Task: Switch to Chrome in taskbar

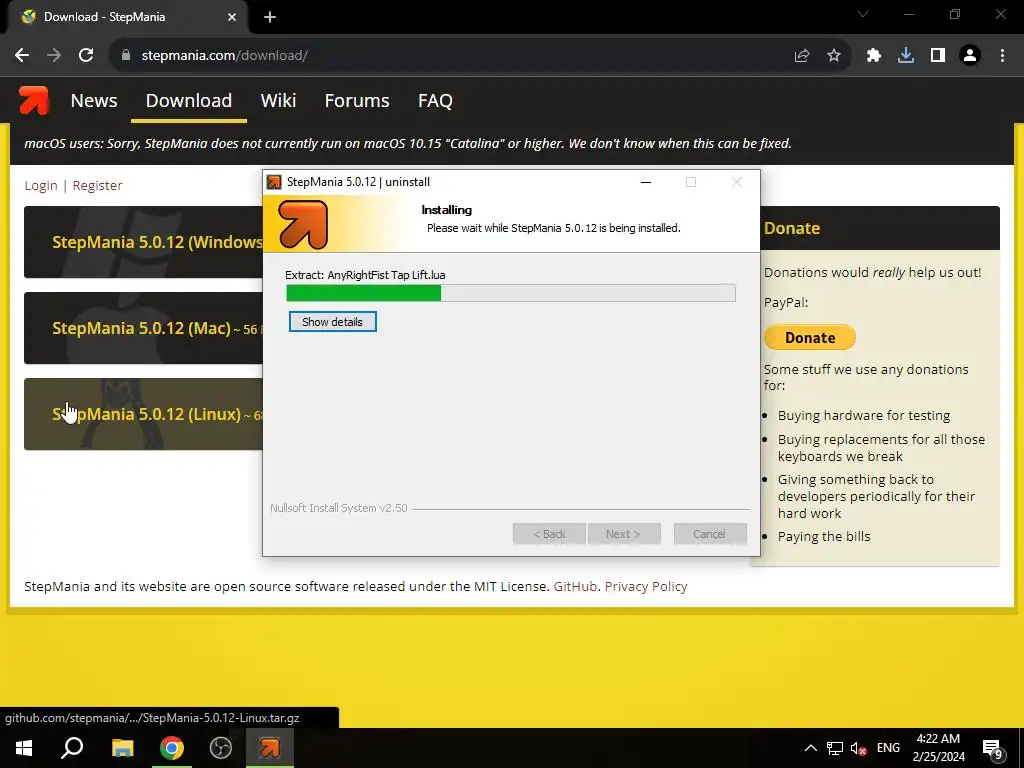Action: pos(172,748)
